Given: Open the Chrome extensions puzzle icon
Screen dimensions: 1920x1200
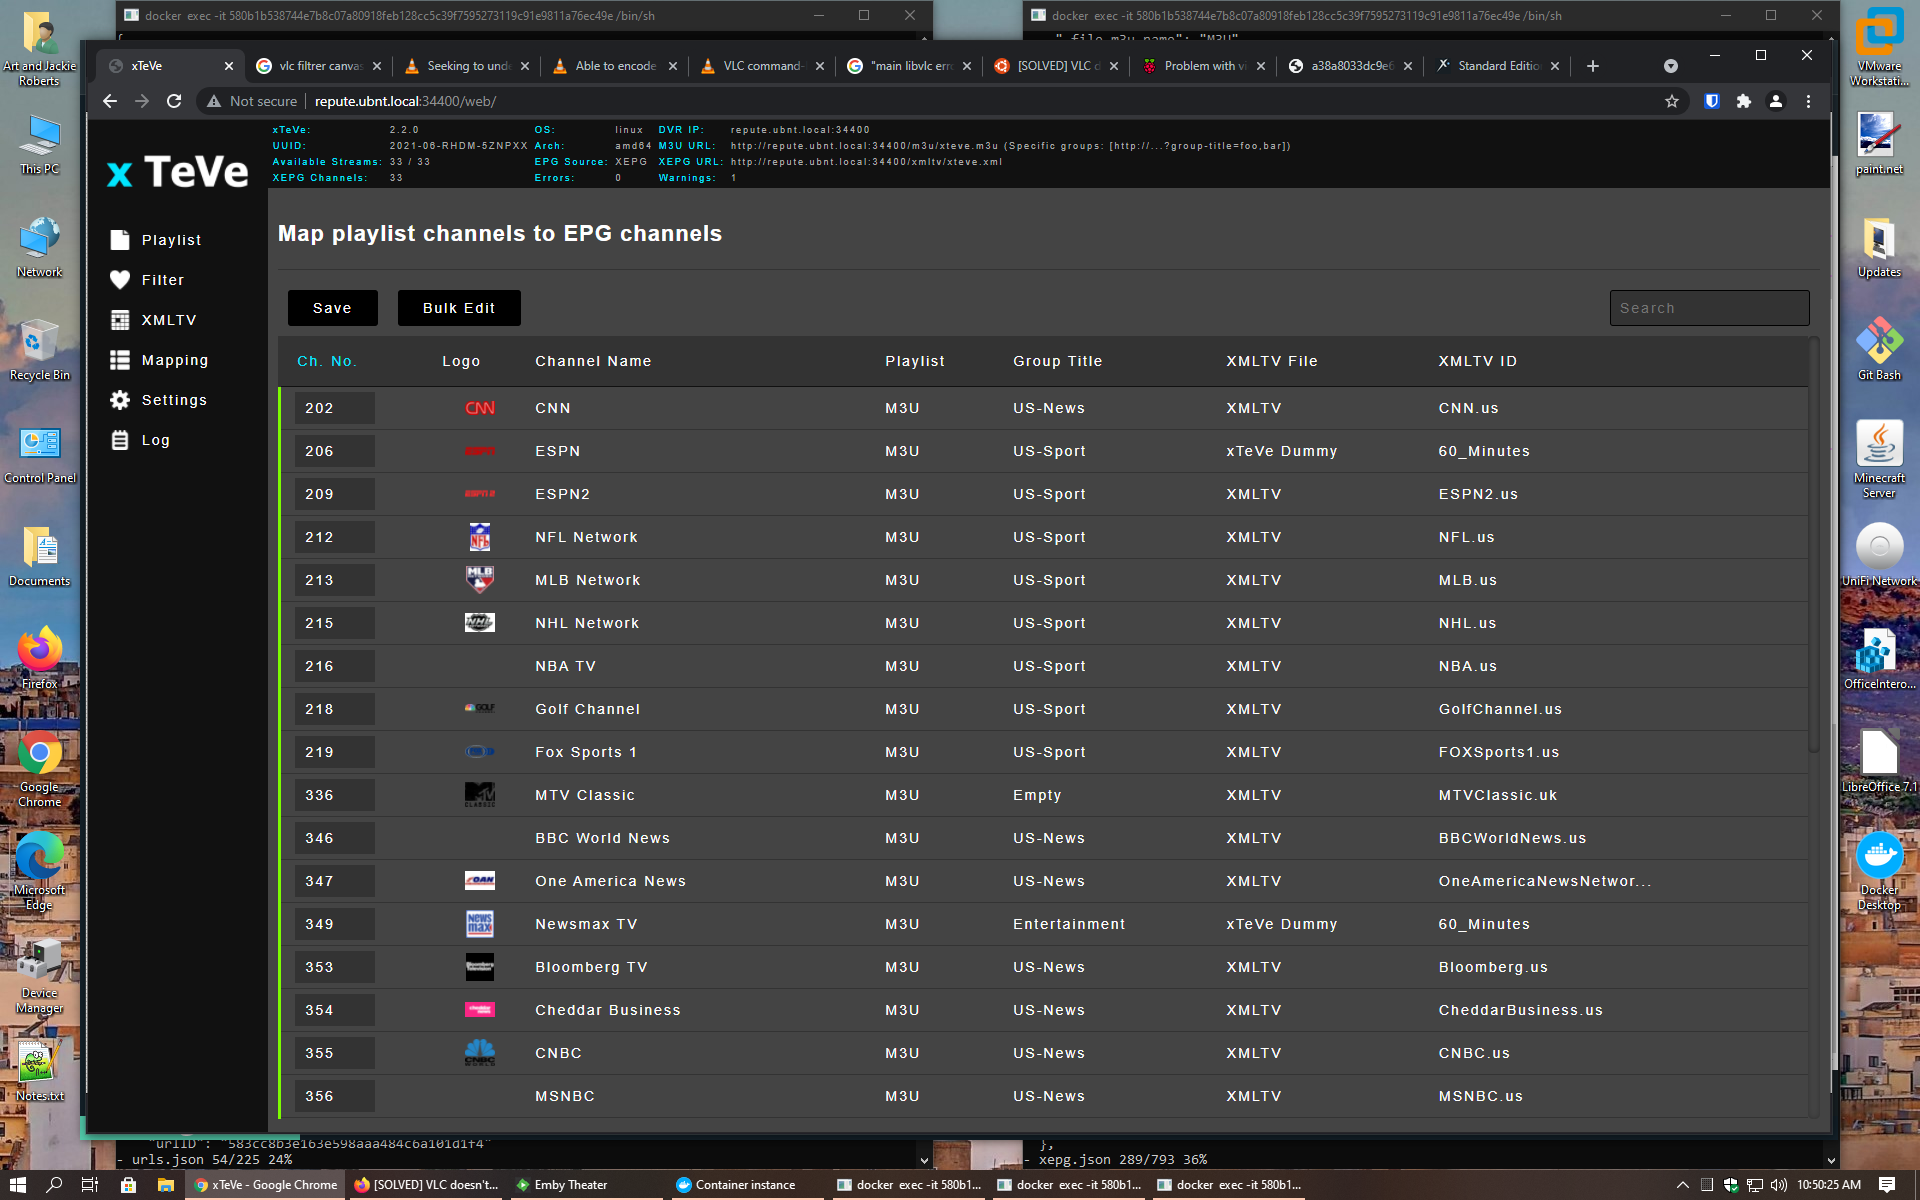Looking at the screenshot, I should (1744, 101).
